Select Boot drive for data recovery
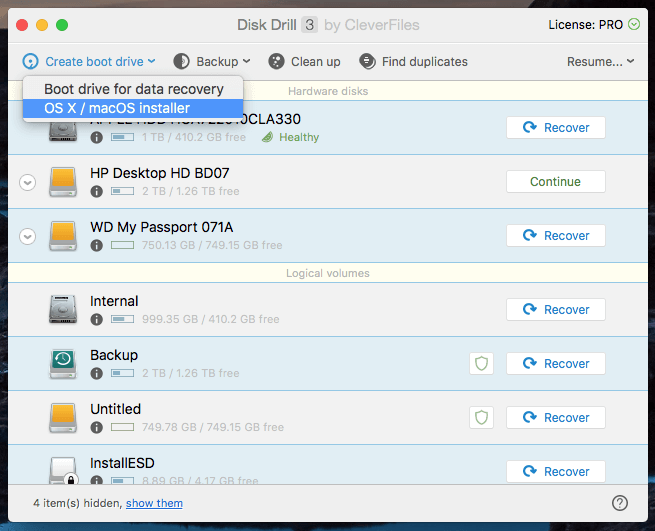The image size is (655, 531). pyautogui.click(x=133, y=89)
